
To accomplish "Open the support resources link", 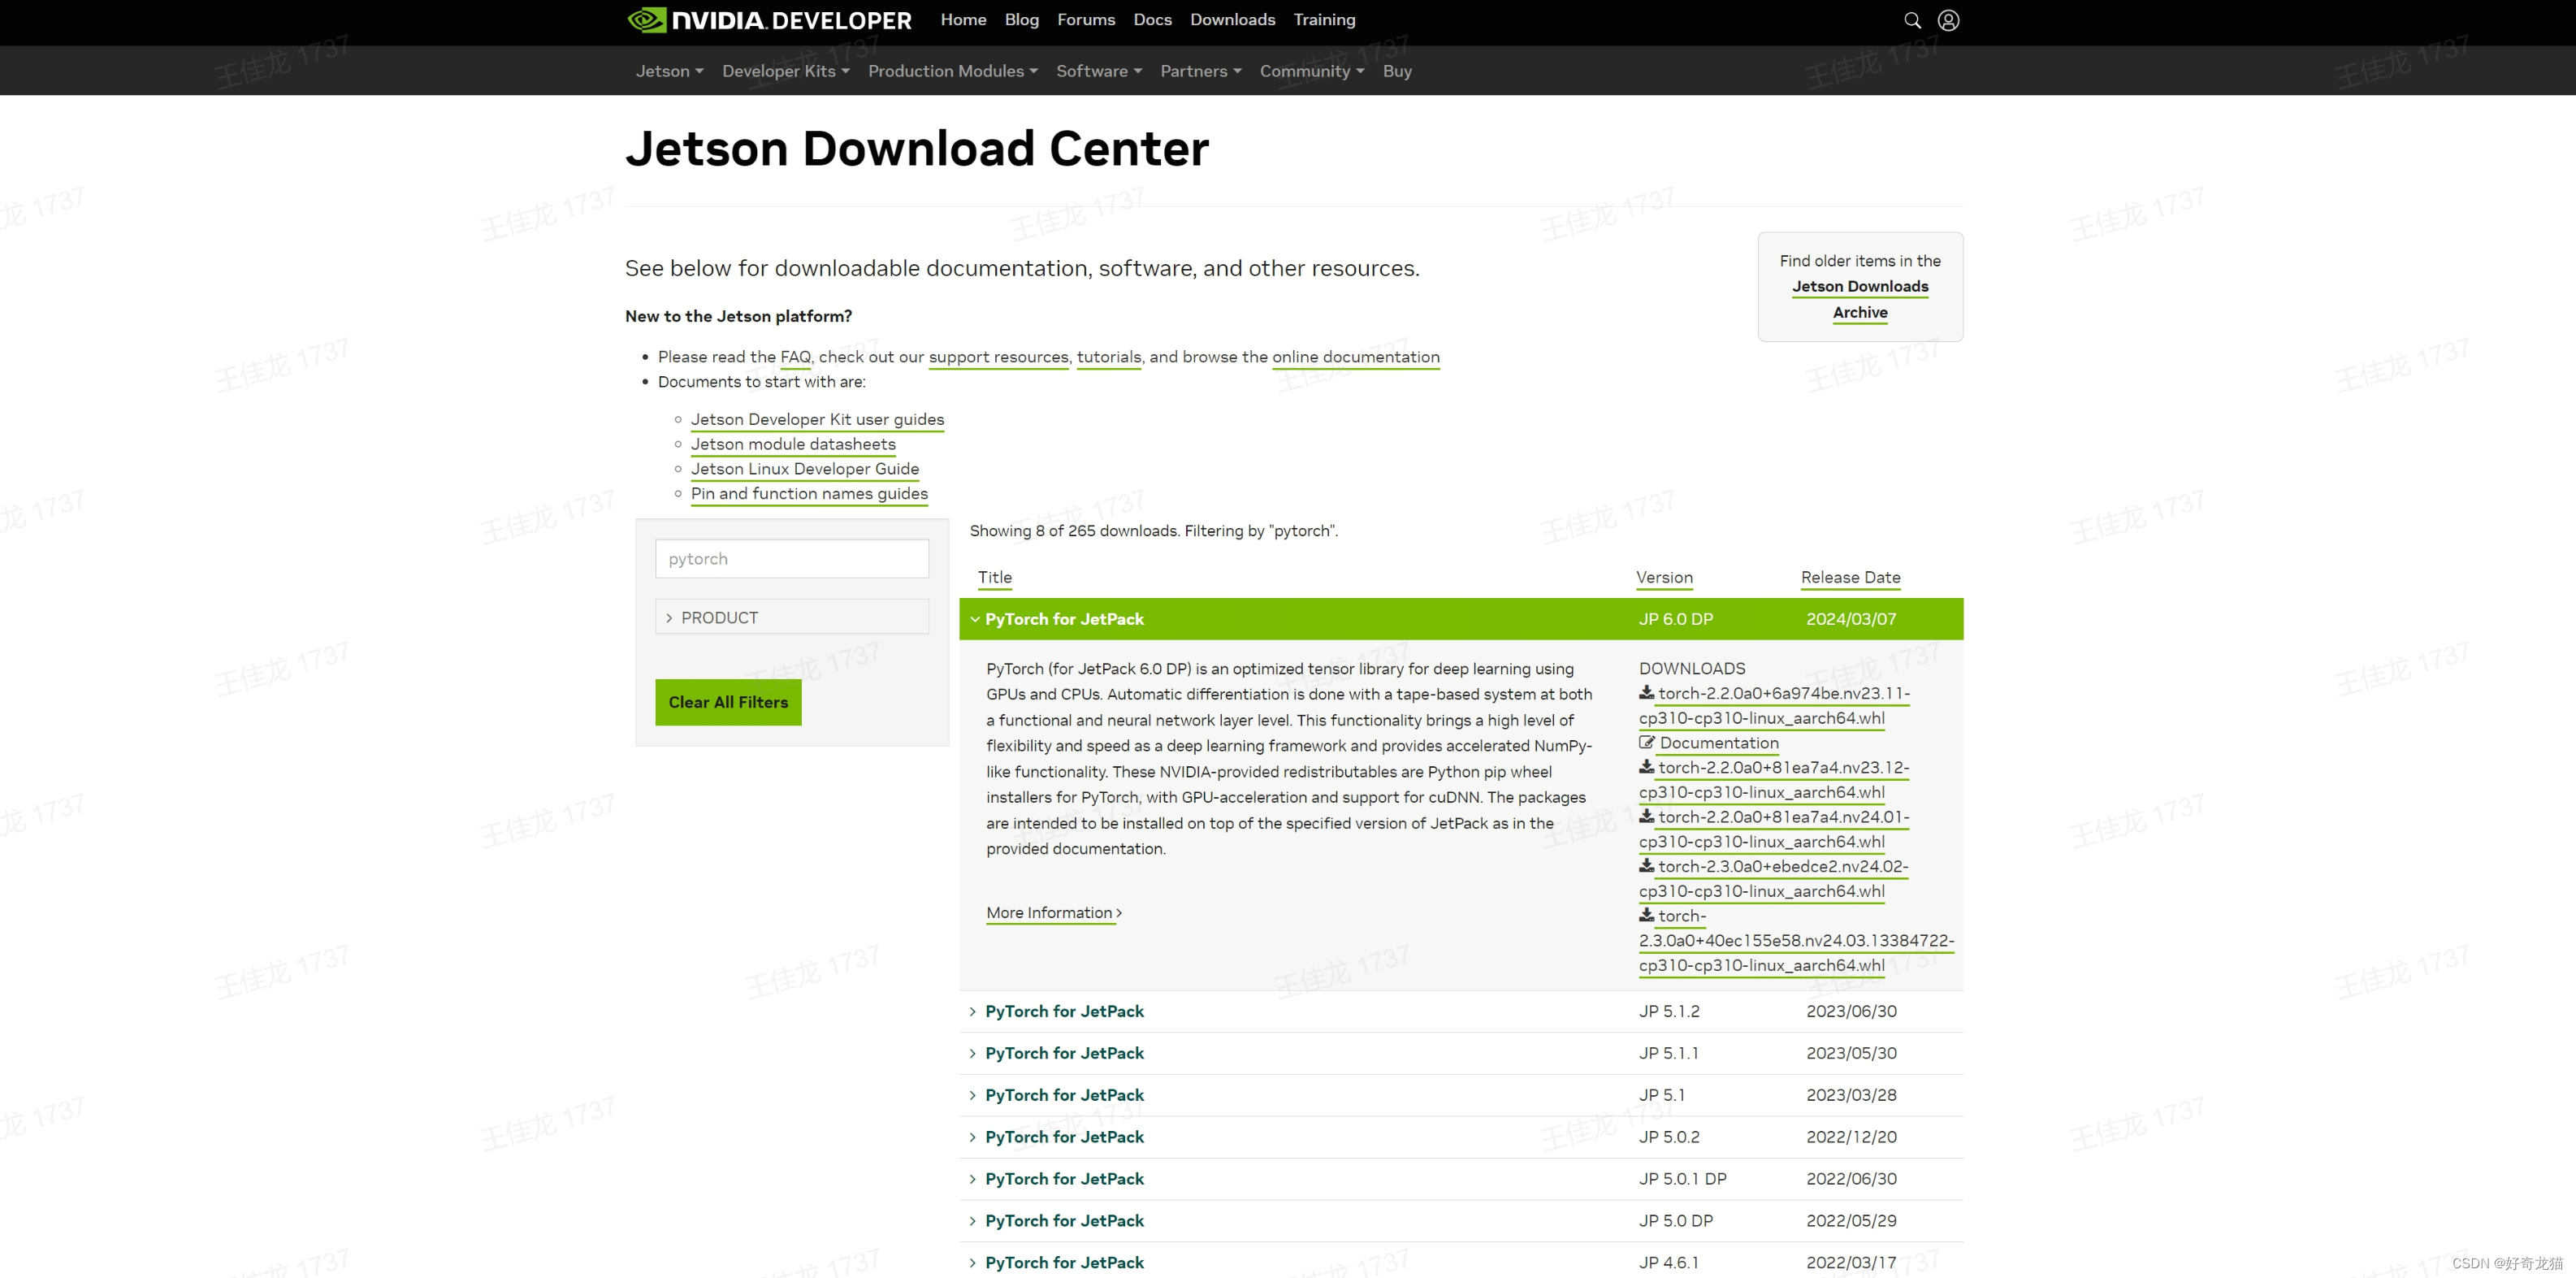I will coord(998,357).
